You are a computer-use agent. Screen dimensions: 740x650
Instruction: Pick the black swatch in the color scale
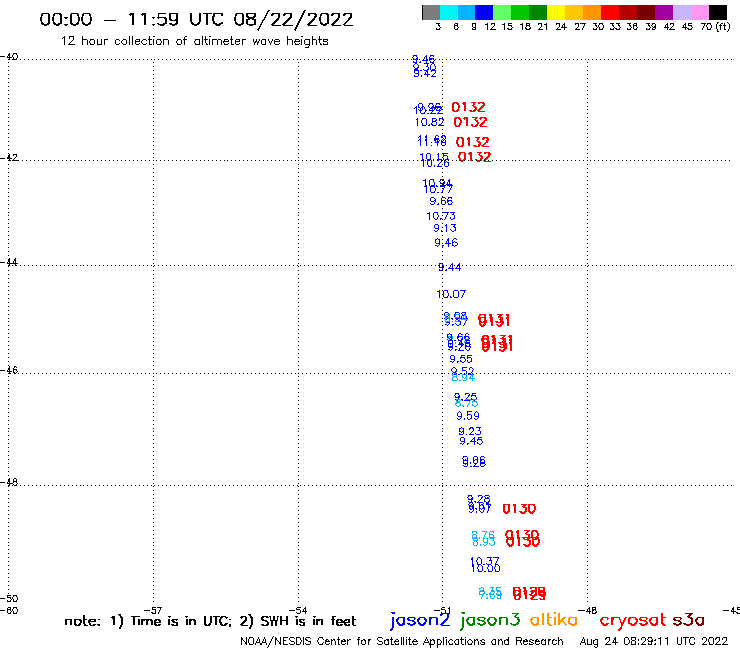point(718,12)
